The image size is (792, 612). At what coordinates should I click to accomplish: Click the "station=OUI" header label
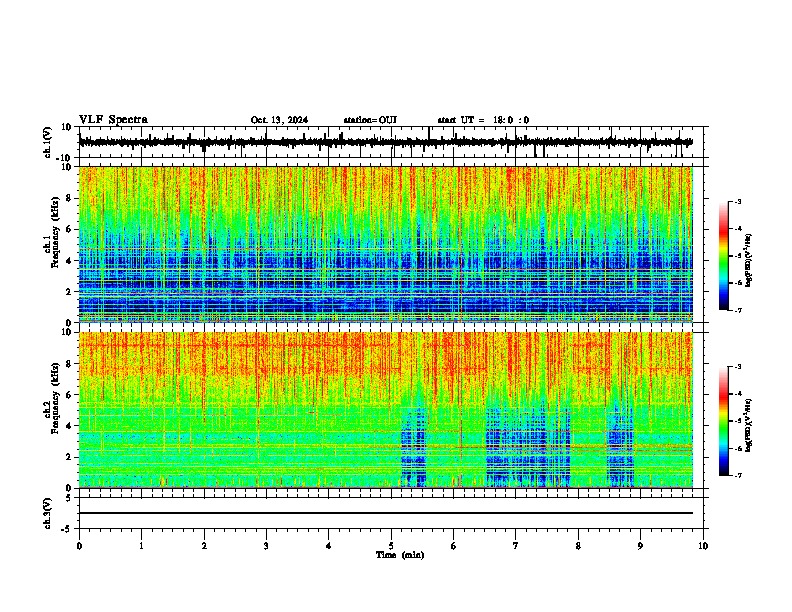(x=370, y=120)
